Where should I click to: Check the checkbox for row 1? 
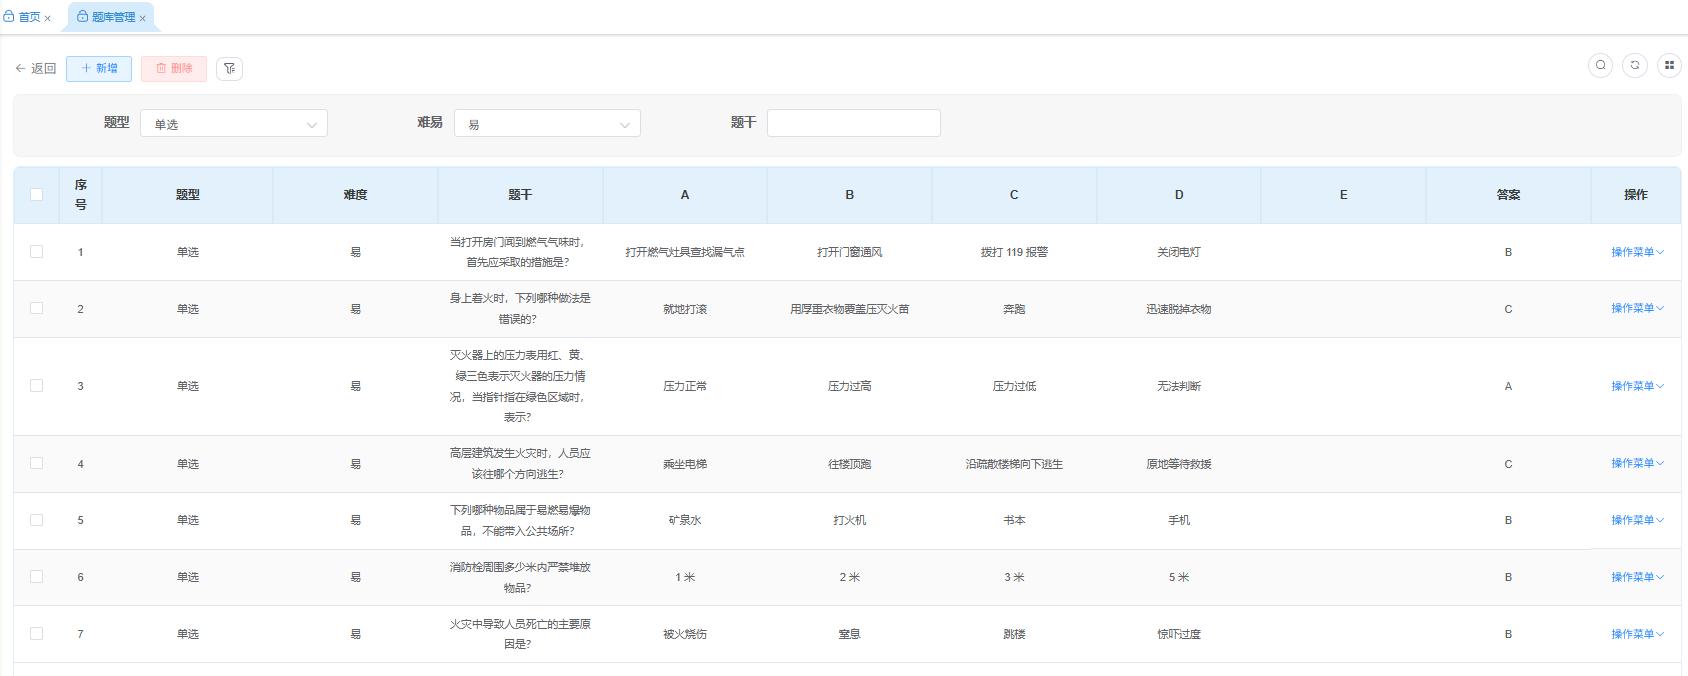point(37,251)
